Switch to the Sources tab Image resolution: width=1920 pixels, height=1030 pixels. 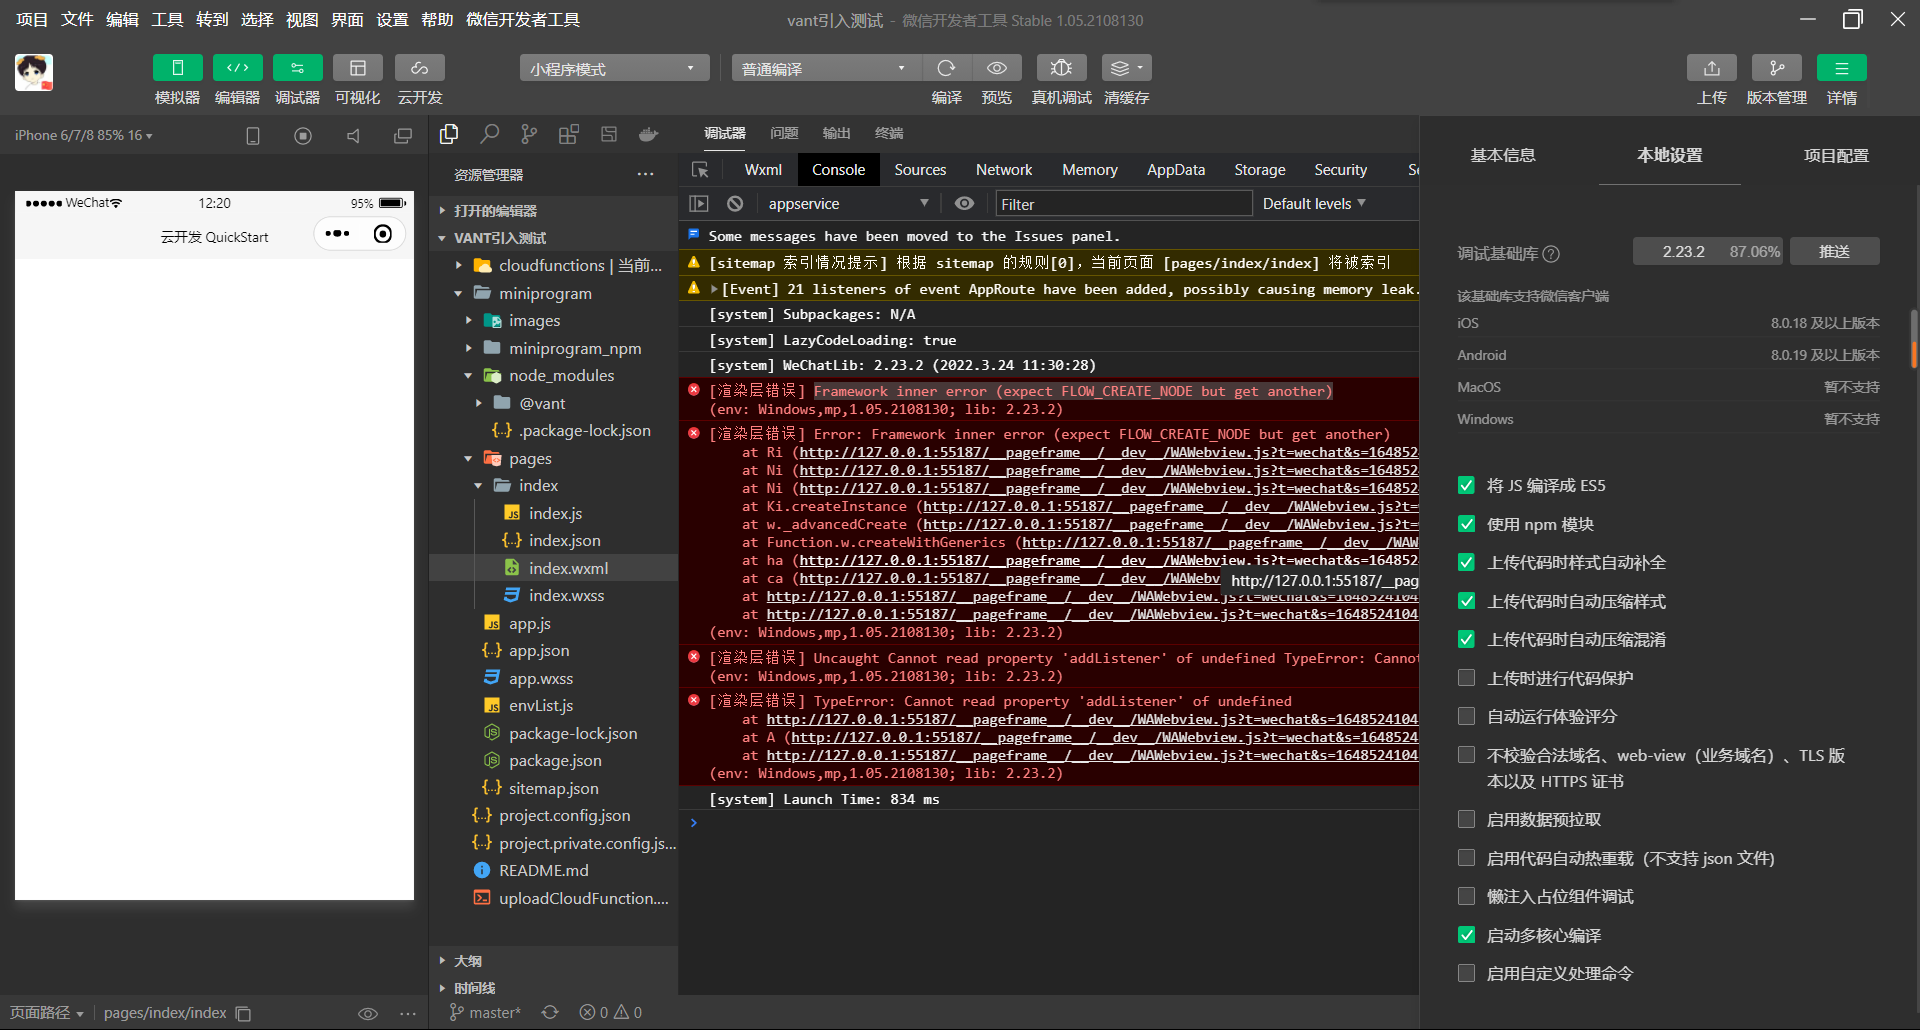click(920, 170)
